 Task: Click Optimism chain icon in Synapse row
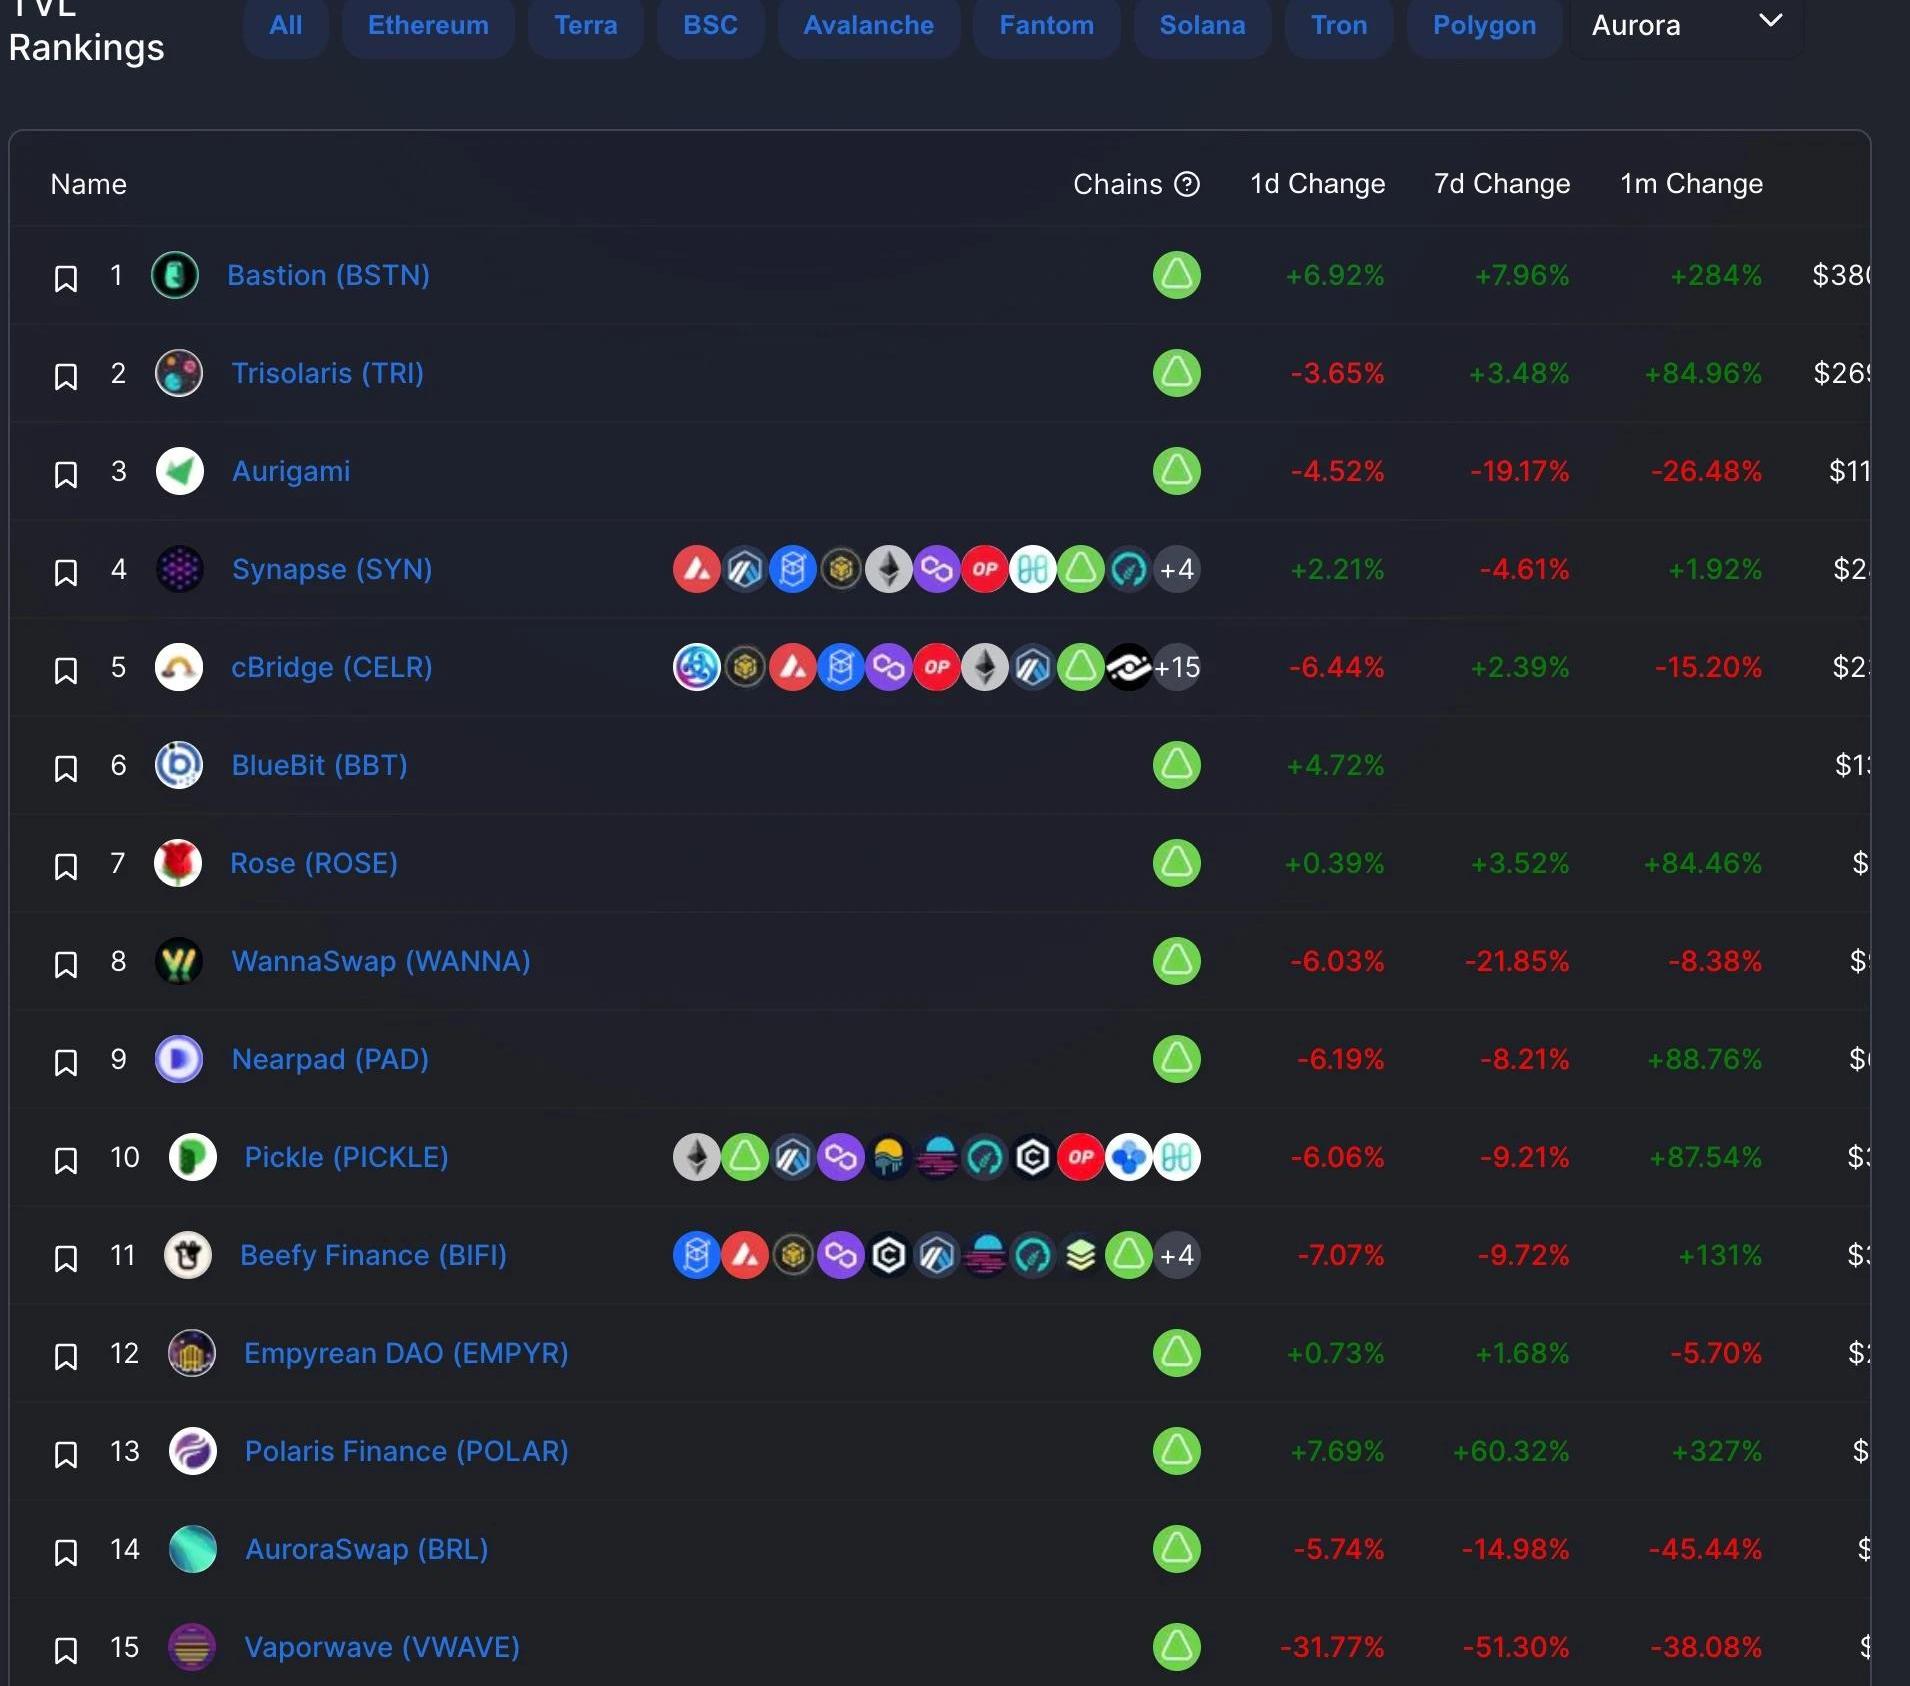(985, 569)
